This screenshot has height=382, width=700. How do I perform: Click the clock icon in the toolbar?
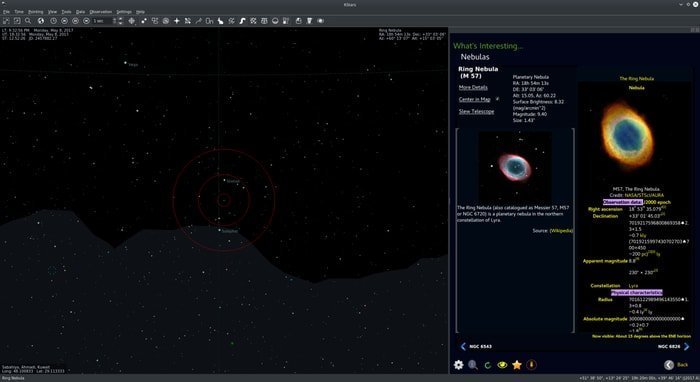[54, 21]
